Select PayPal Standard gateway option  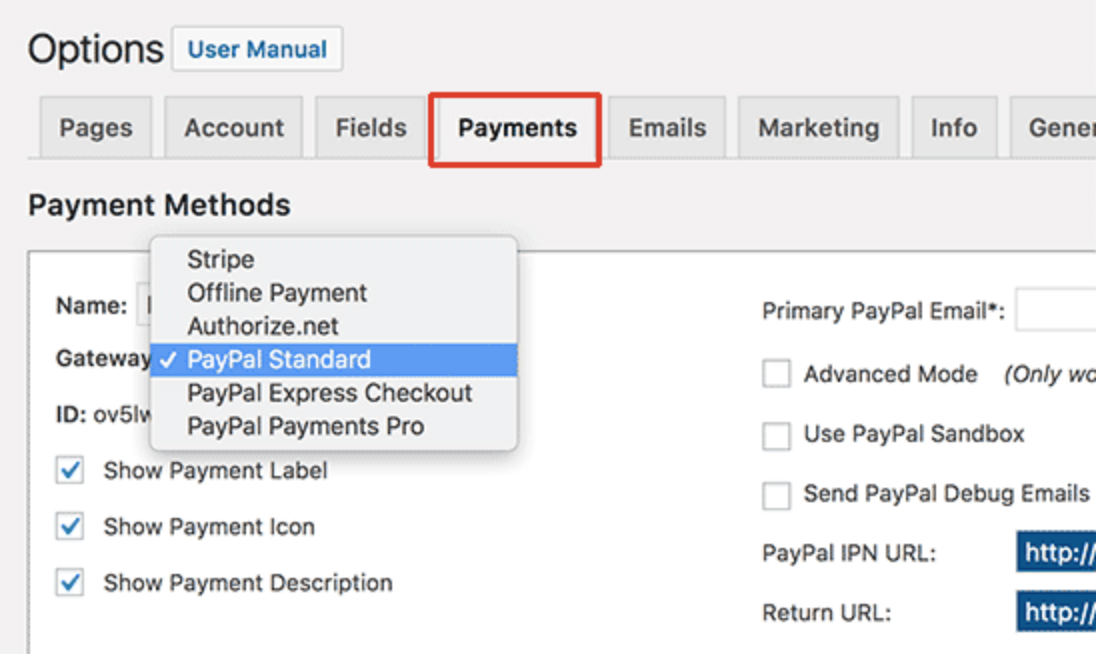[279, 360]
